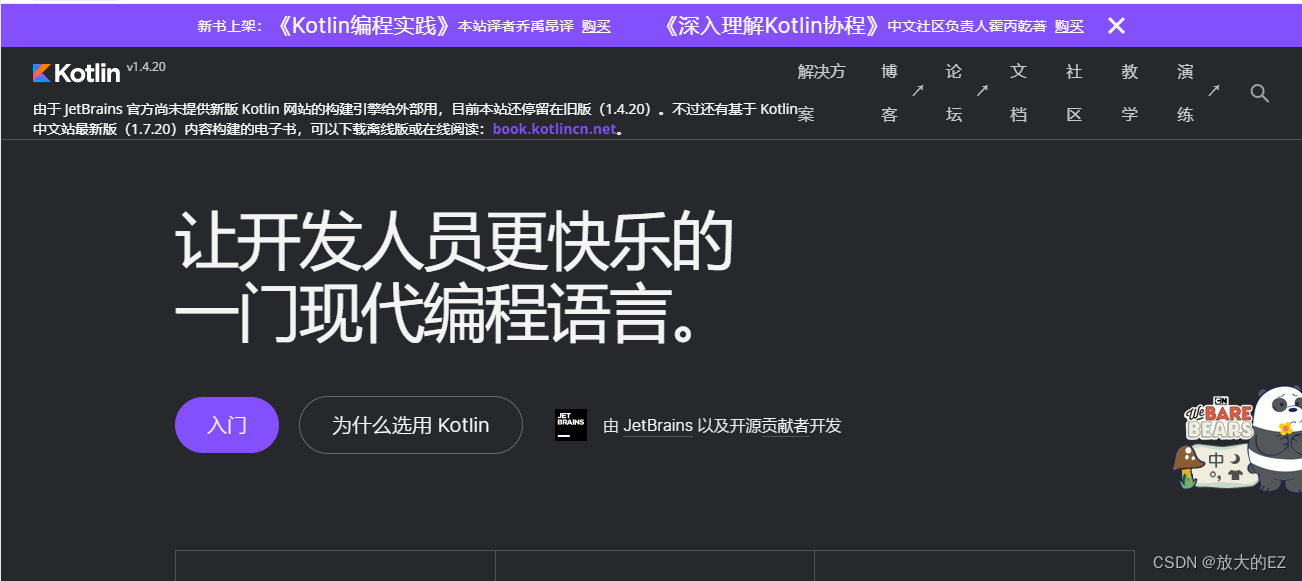Click the 入门 button
The image size is (1302, 581).
pyautogui.click(x=227, y=424)
